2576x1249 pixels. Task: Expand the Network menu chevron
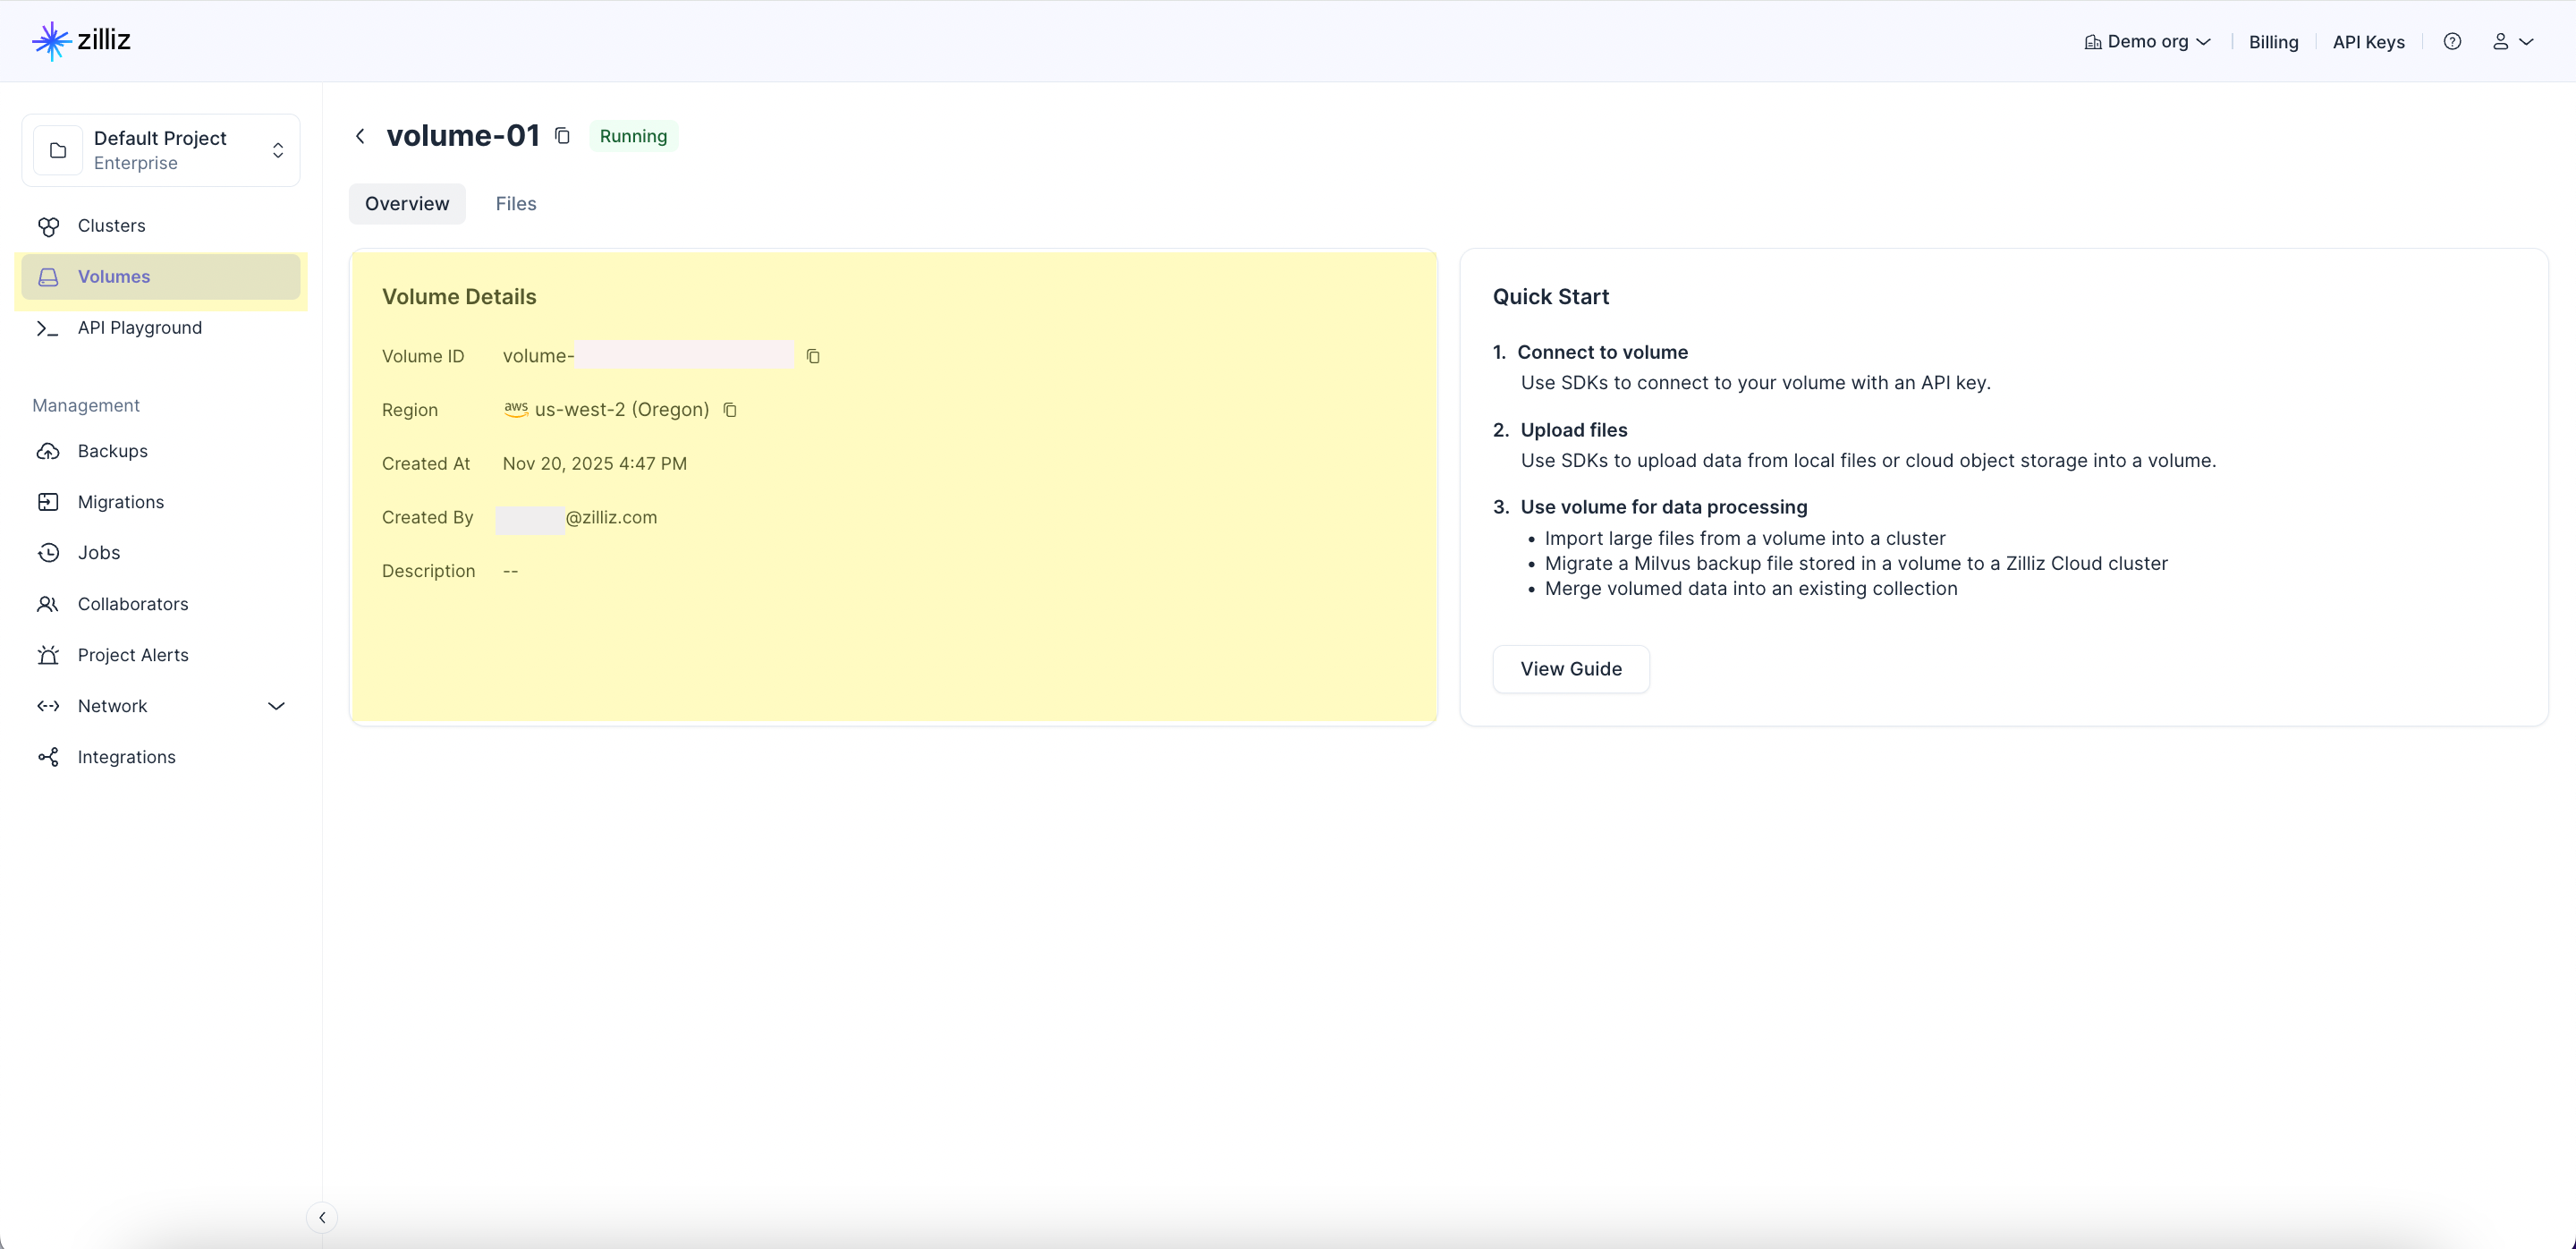[x=277, y=706]
